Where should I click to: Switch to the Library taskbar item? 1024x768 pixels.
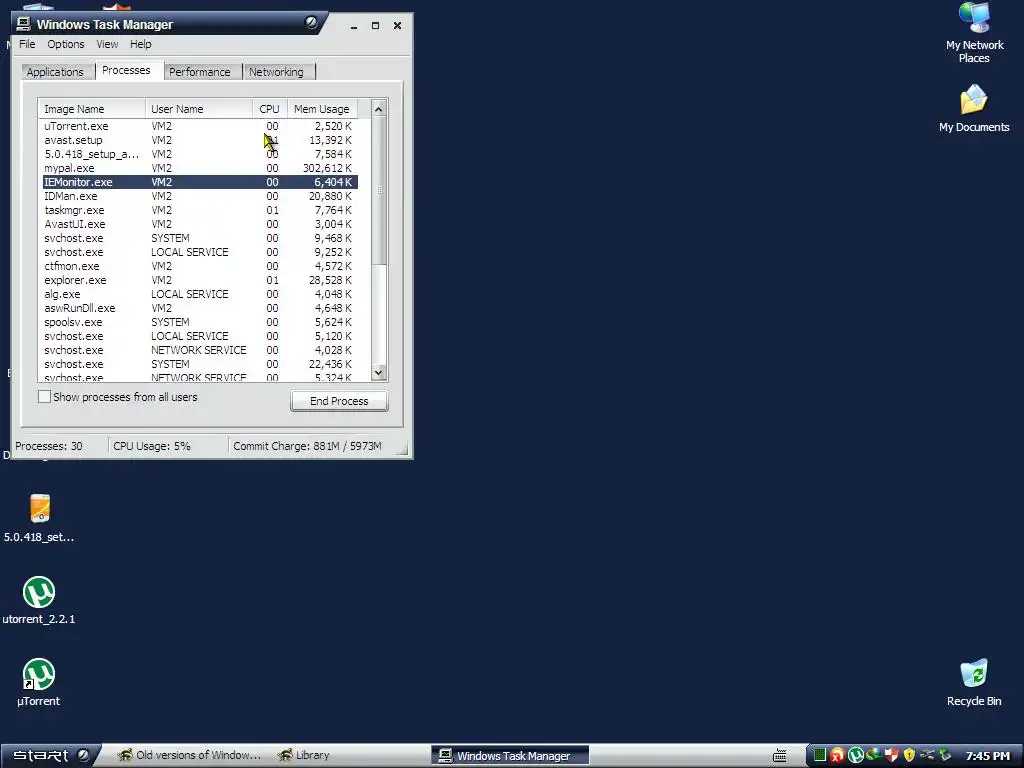(304, 756)
